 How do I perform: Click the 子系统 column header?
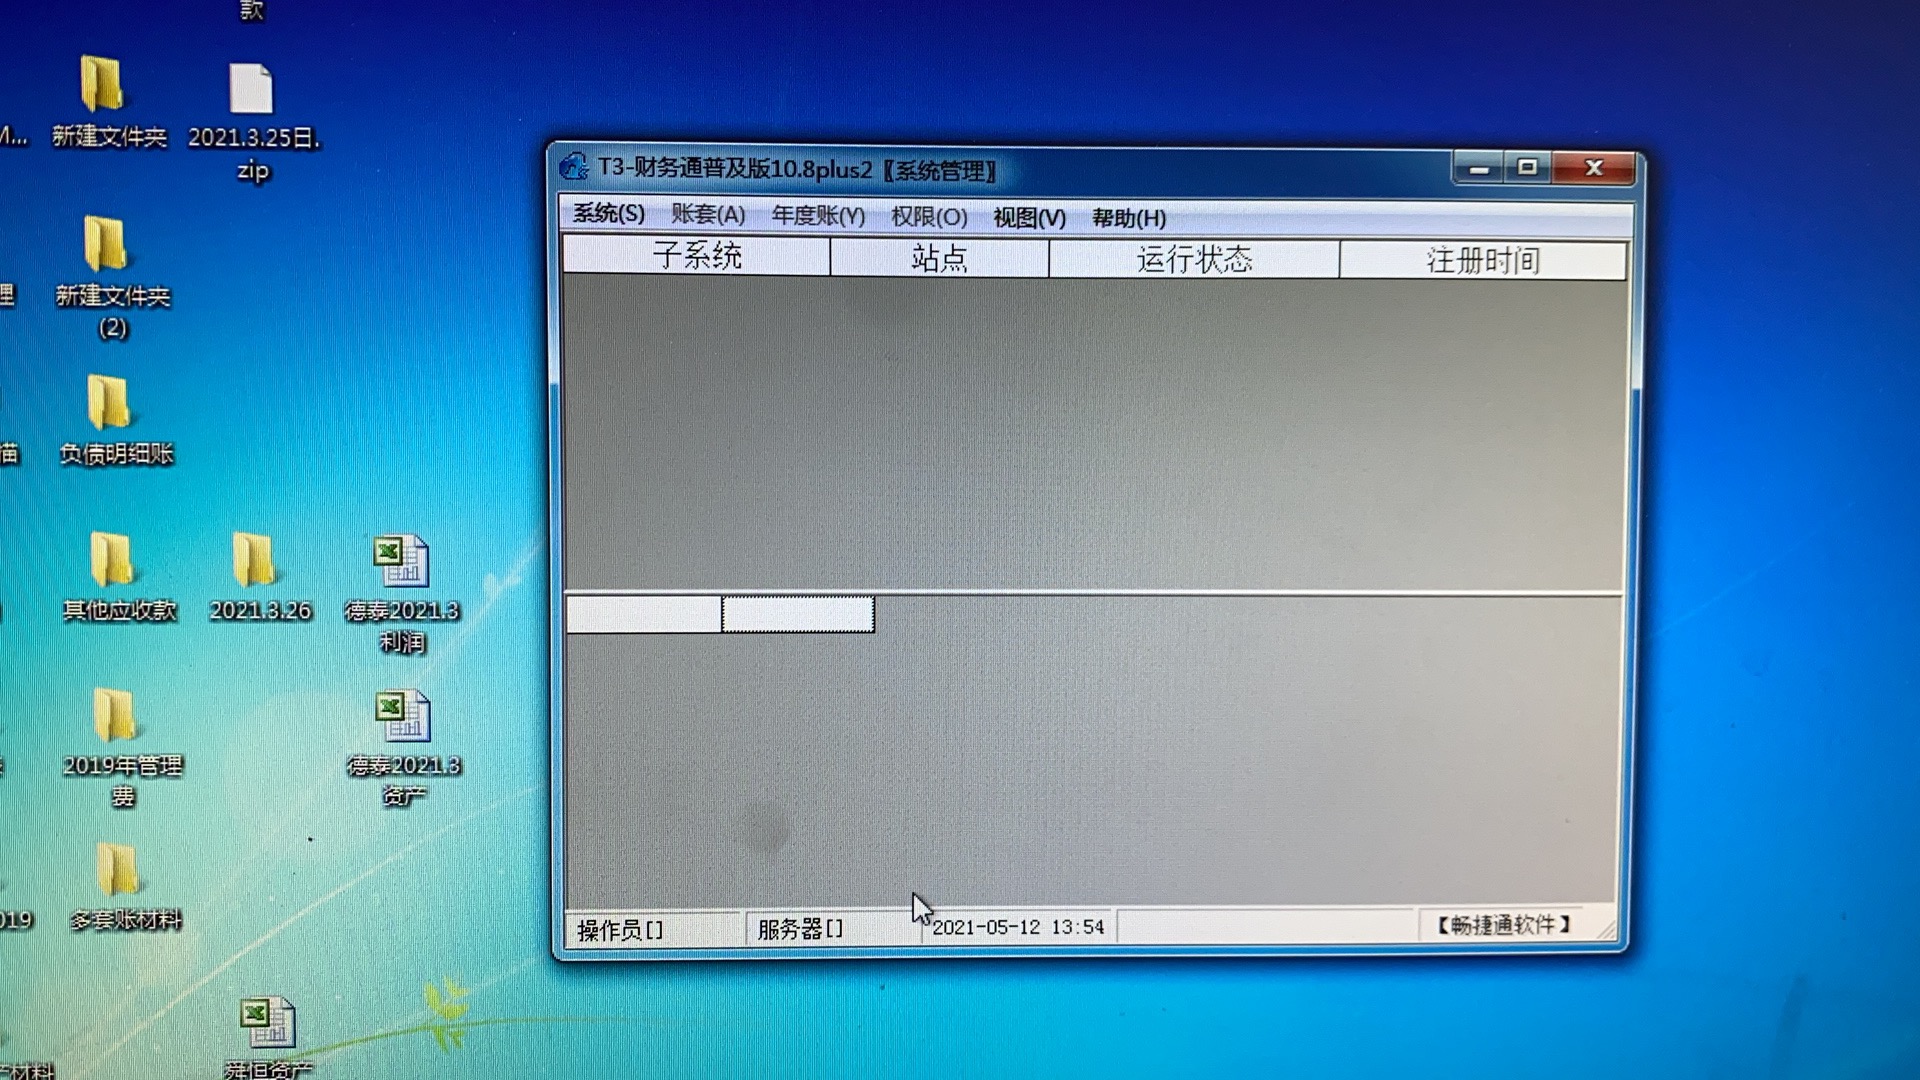(697, 256)
